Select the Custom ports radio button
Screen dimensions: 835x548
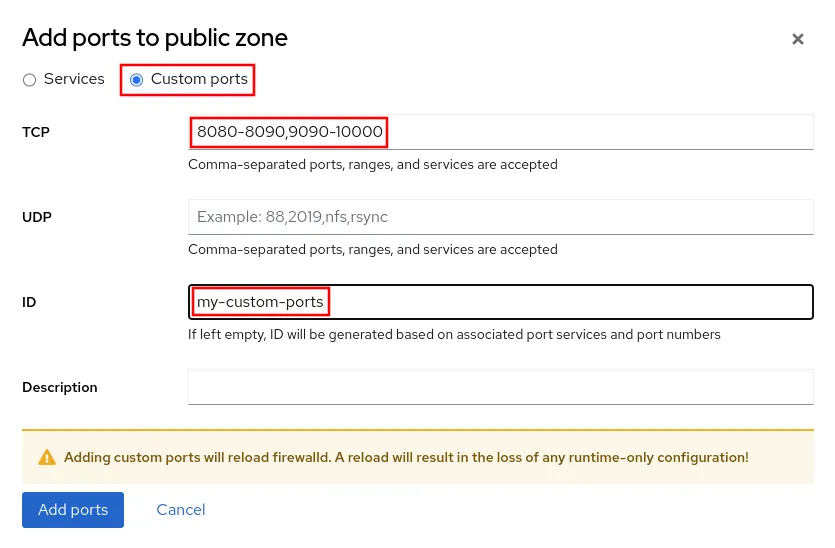coord(136,80)
